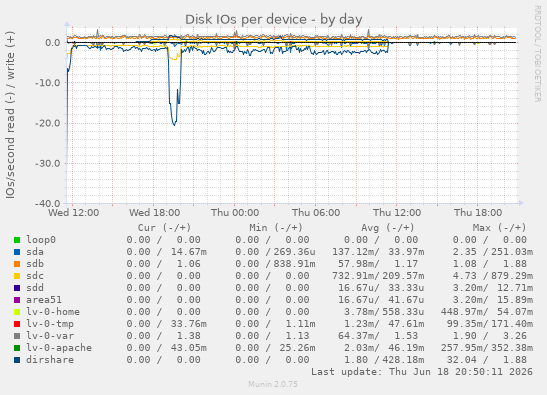Click dirshare Avg read value 1.80

click(x=356, y=360)
